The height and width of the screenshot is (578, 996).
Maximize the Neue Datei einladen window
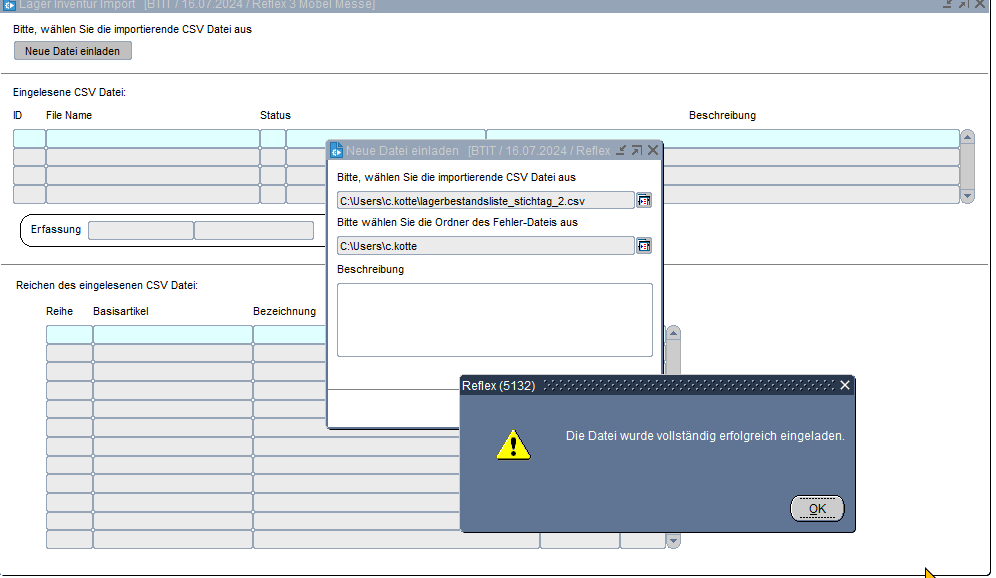(637, 150)
